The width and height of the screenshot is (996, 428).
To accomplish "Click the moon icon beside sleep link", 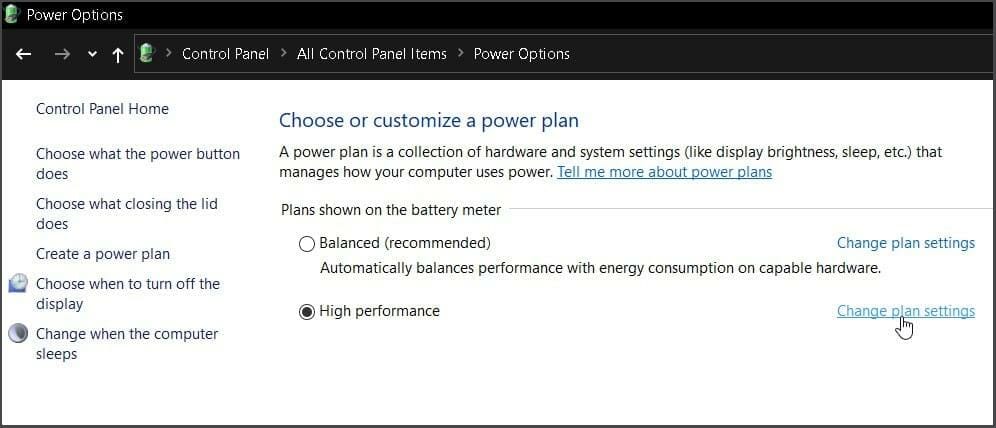I will click(x=18, y=333).
